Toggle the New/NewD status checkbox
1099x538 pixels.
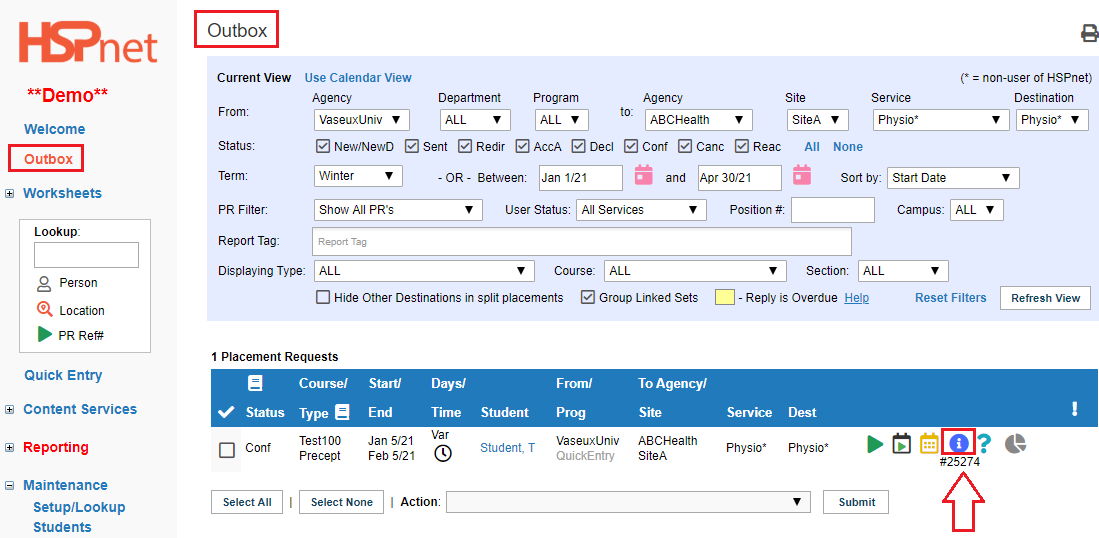tap(323, 146)
